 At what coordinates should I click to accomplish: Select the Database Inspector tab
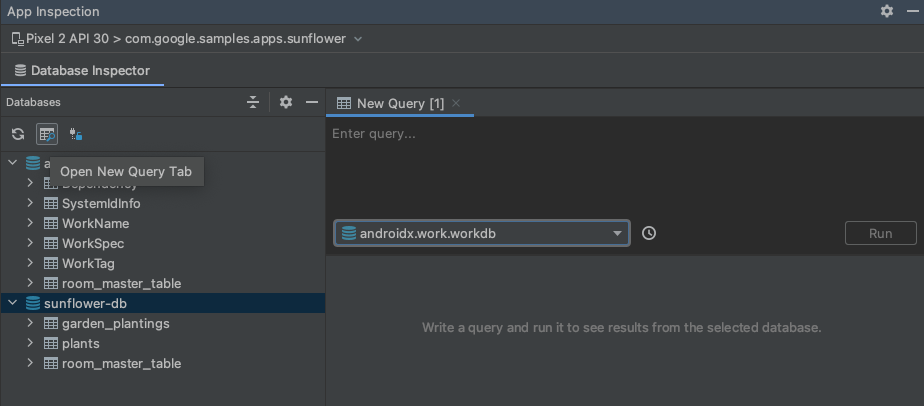[x=82, y=71]
